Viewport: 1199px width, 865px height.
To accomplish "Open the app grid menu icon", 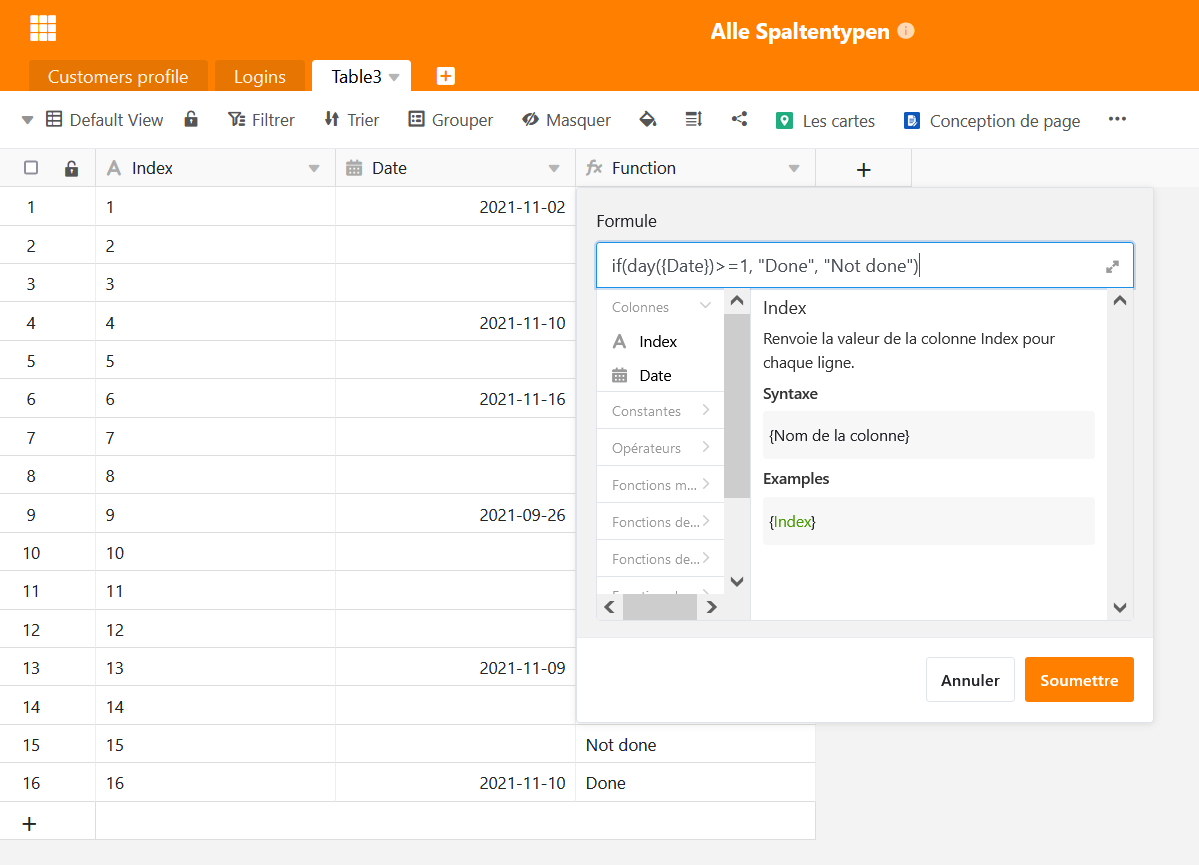I will point(43,29).
